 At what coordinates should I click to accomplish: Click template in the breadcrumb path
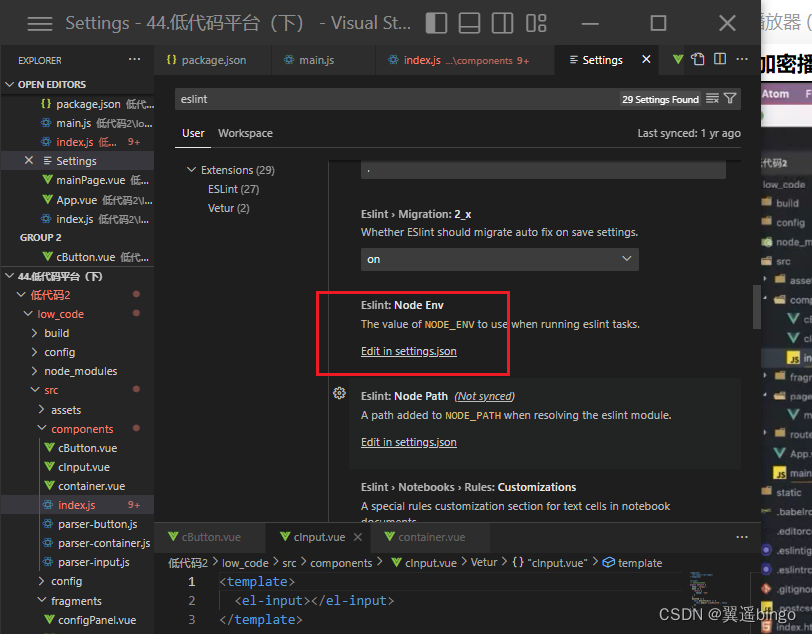coord(640,563)
